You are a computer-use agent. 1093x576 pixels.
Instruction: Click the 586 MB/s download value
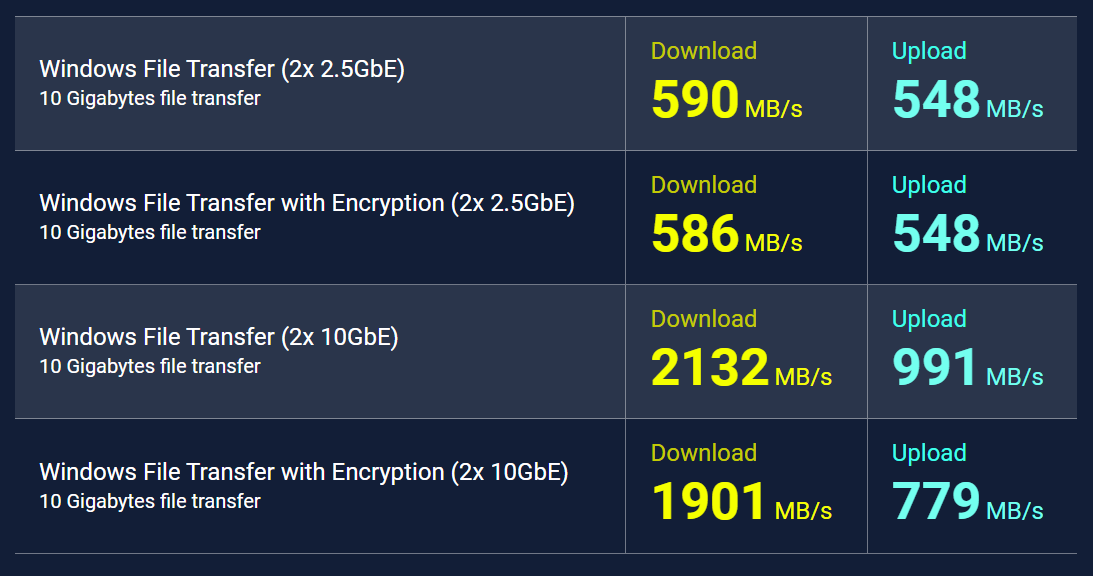[726, 234]
